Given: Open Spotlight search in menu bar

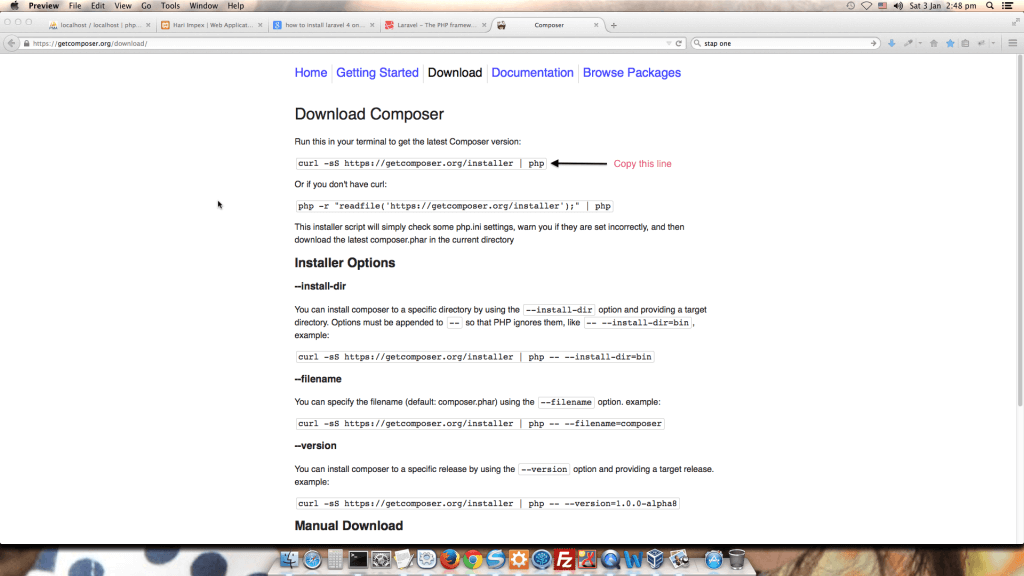Looking at the screenshot, I should click(990, 6).
